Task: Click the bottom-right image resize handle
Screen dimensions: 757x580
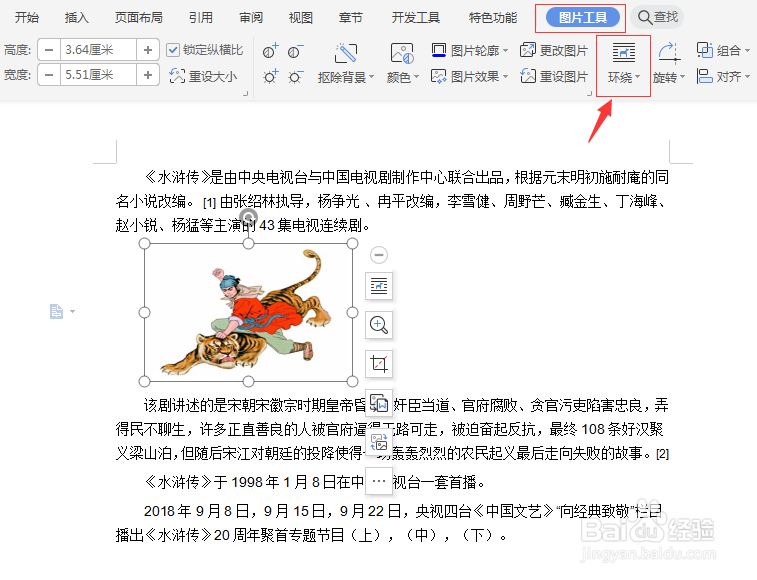Action: click(x=352, y=382)
